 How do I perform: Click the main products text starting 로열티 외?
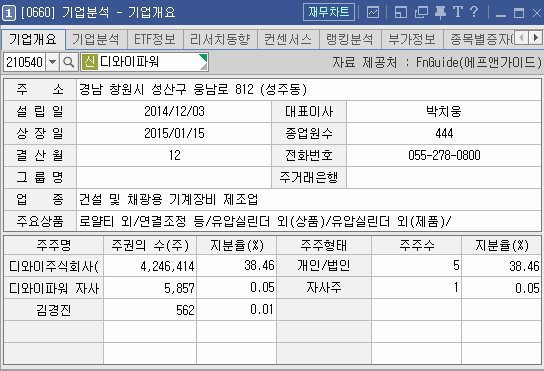265,221
